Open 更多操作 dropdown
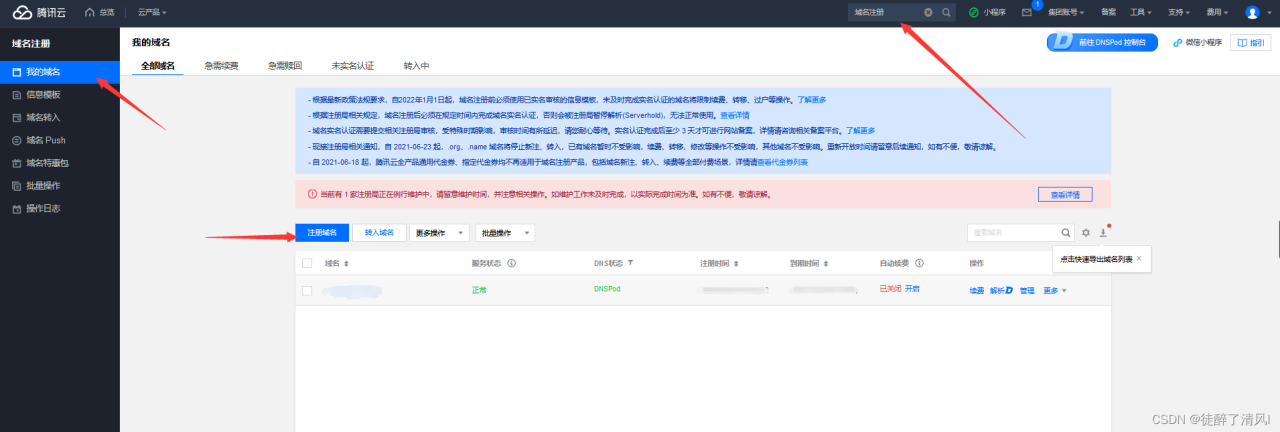Screen dimensions: 1280x432 coord(439,232)
